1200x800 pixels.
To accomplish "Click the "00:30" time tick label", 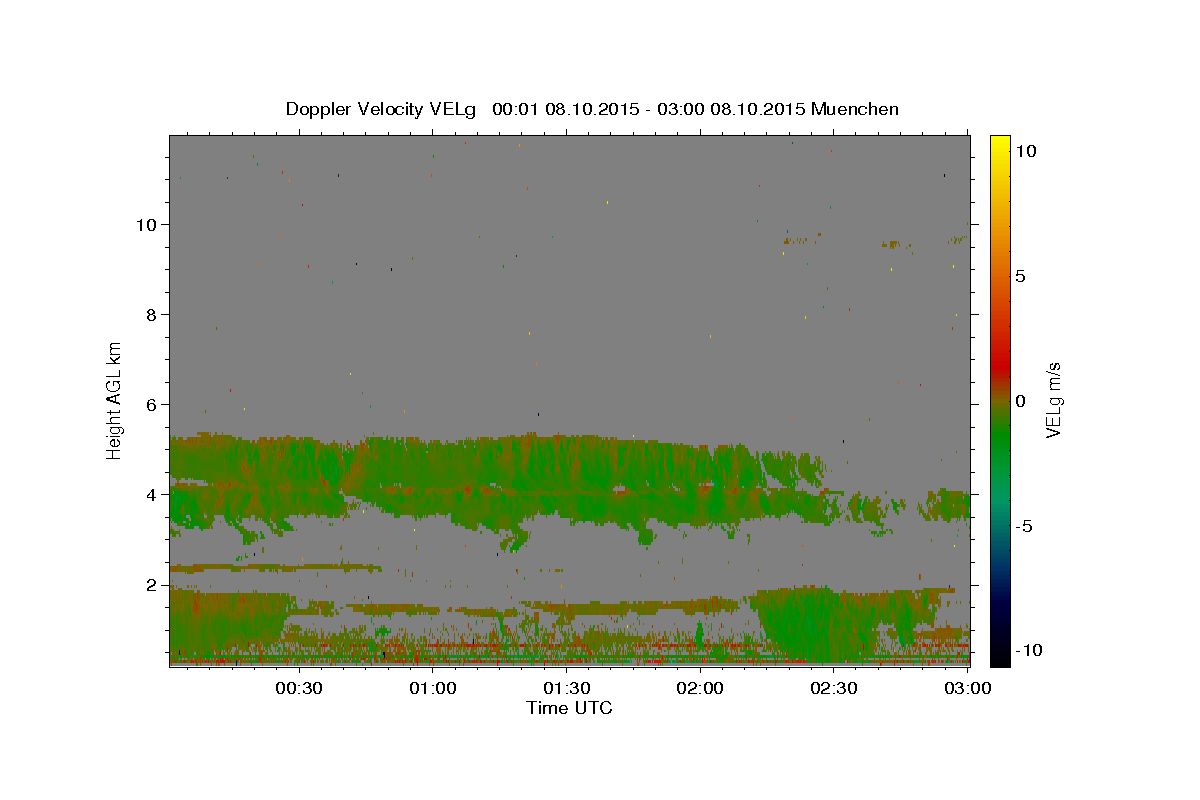I will [298, 688].
